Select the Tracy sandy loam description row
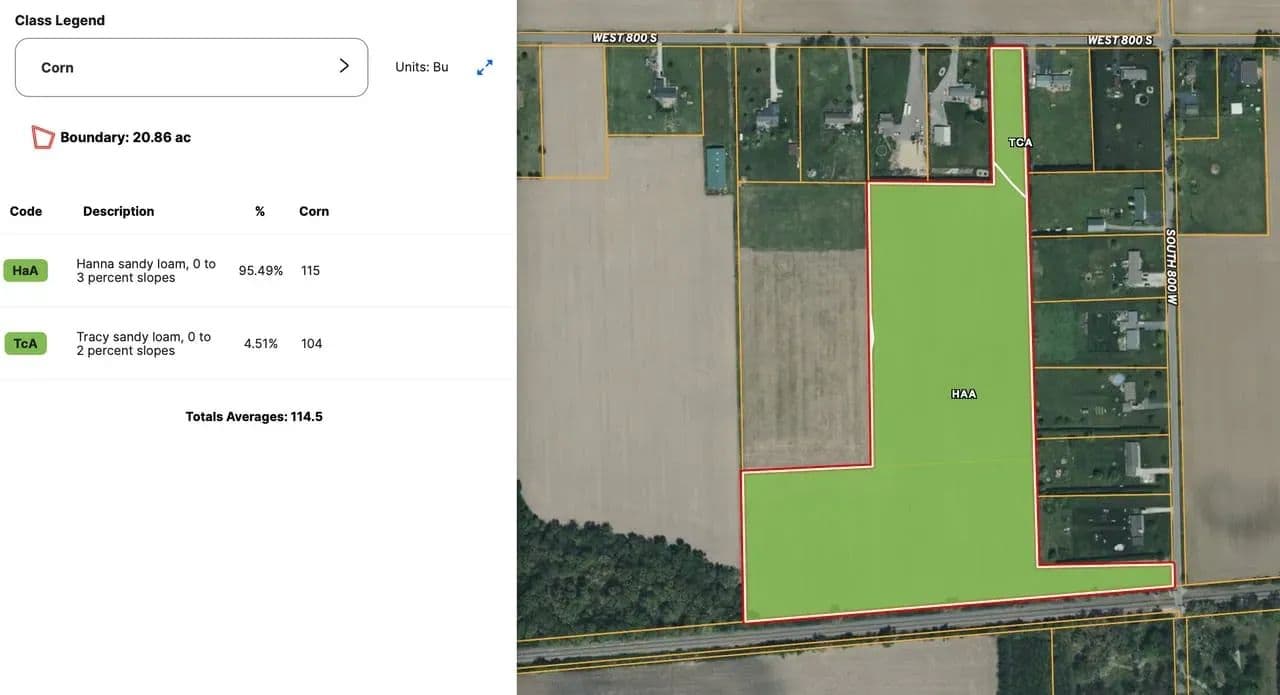The image size is (1280, 695). click(x=258, y=344)
